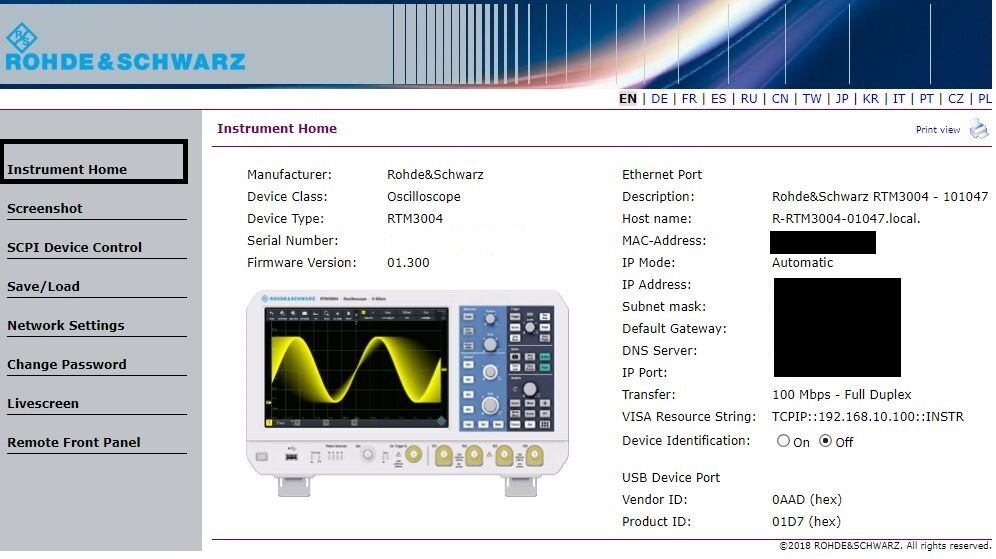Switch language to ES
This screenshot has width=996, height=559.
tap(718, 98)
